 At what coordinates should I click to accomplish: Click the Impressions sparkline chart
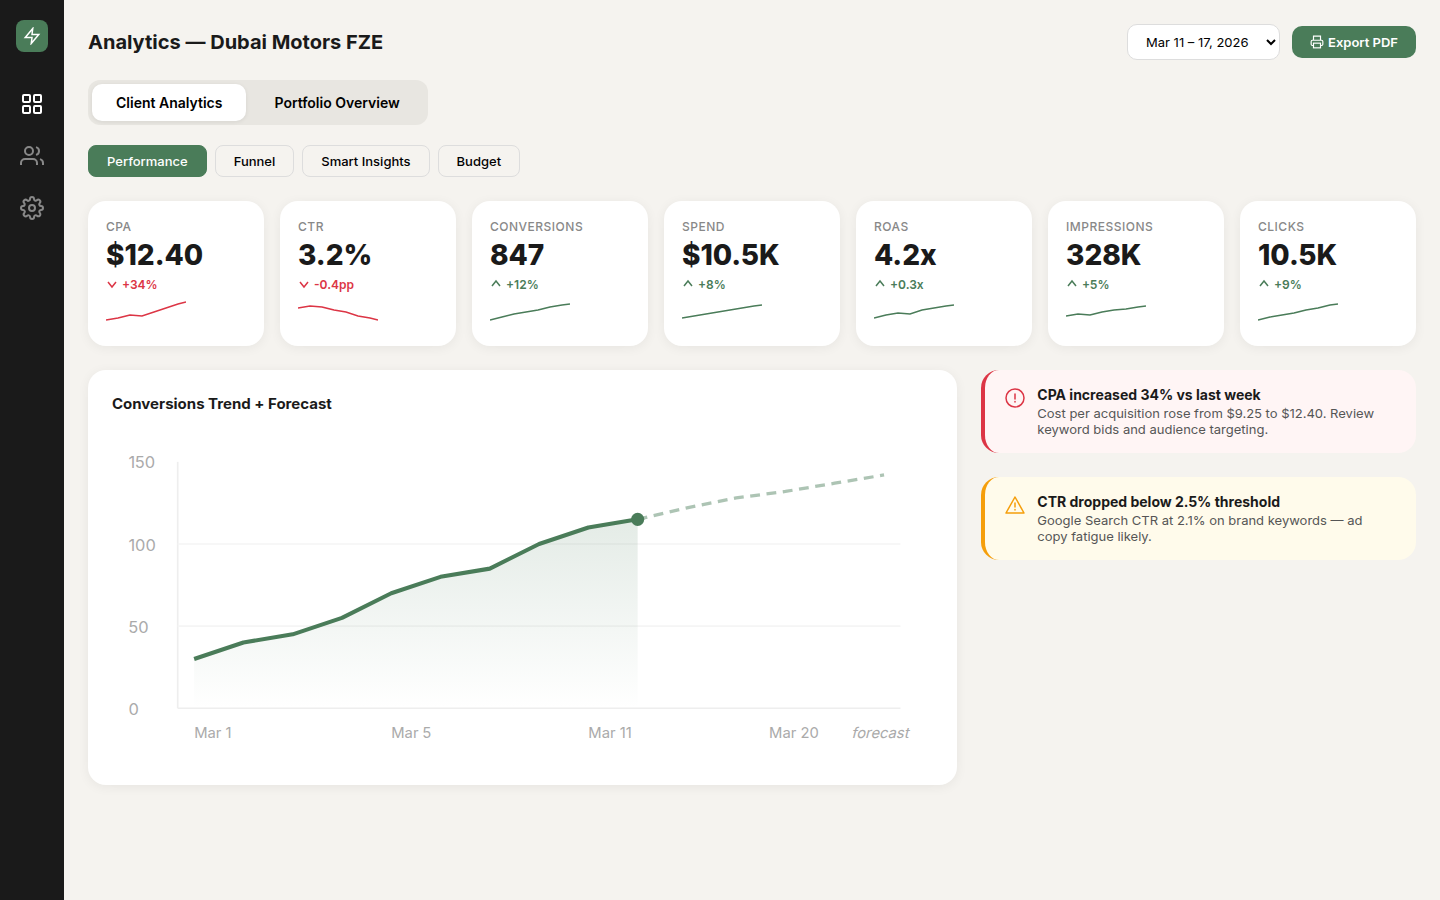[x=1106, y=312]
